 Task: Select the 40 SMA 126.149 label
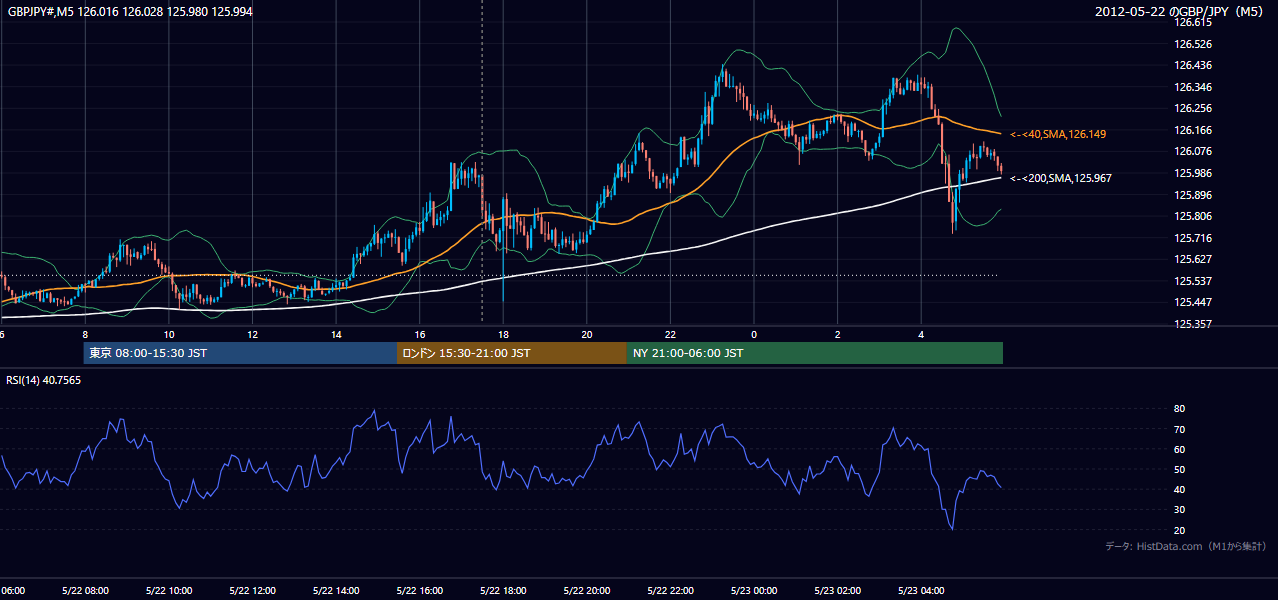point(1058,134)
